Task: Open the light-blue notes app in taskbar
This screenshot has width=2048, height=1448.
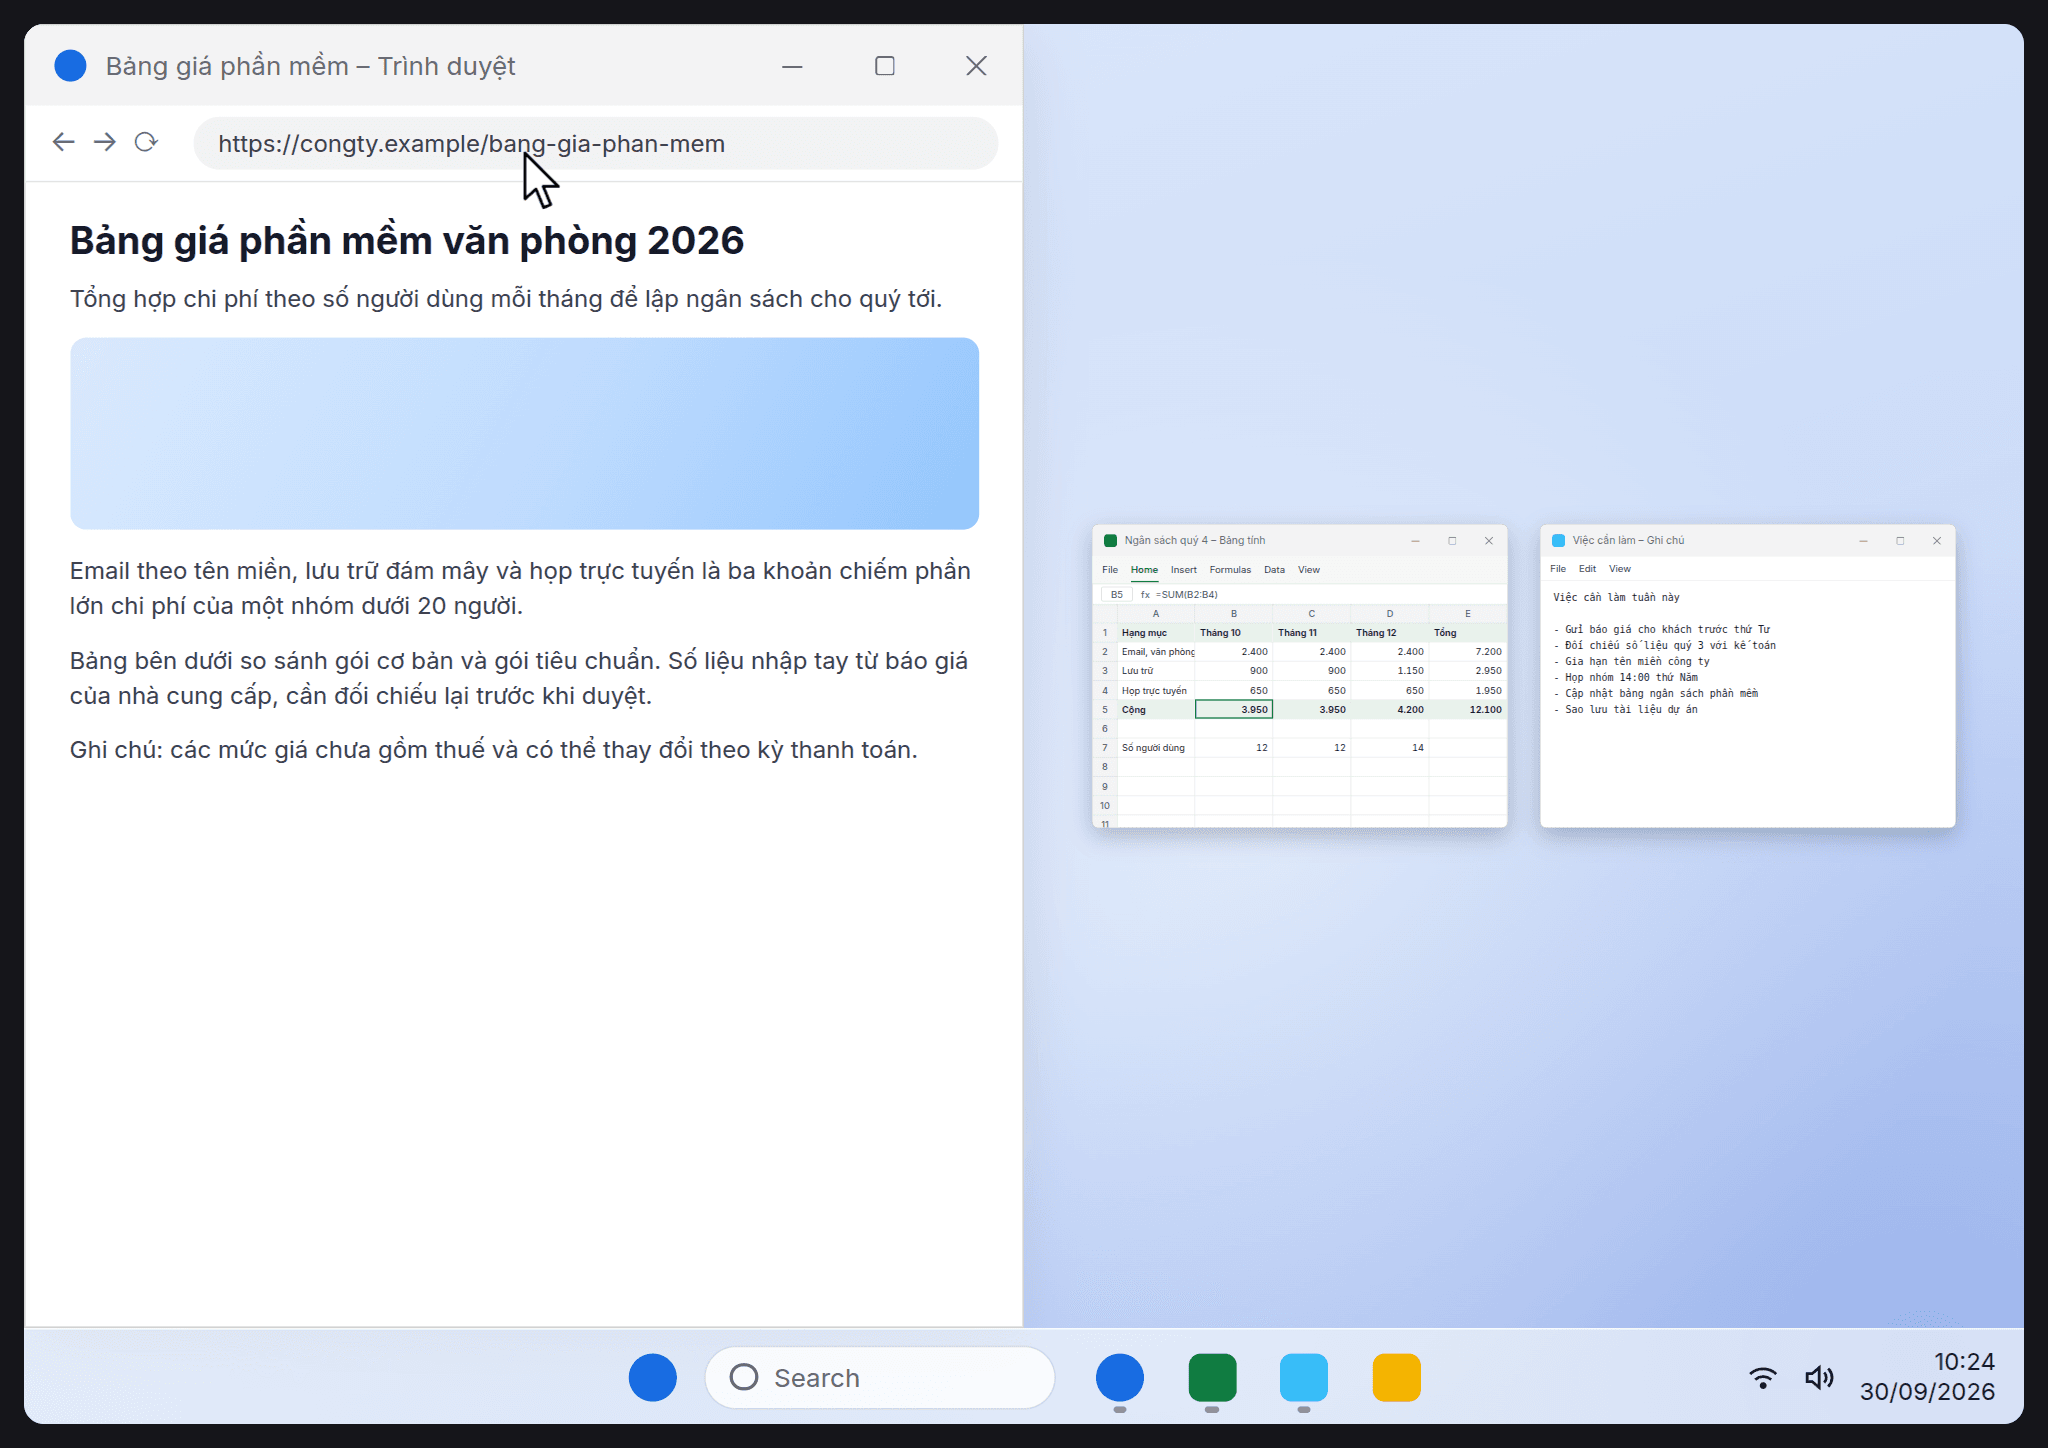Action: coord(1304,1377)
